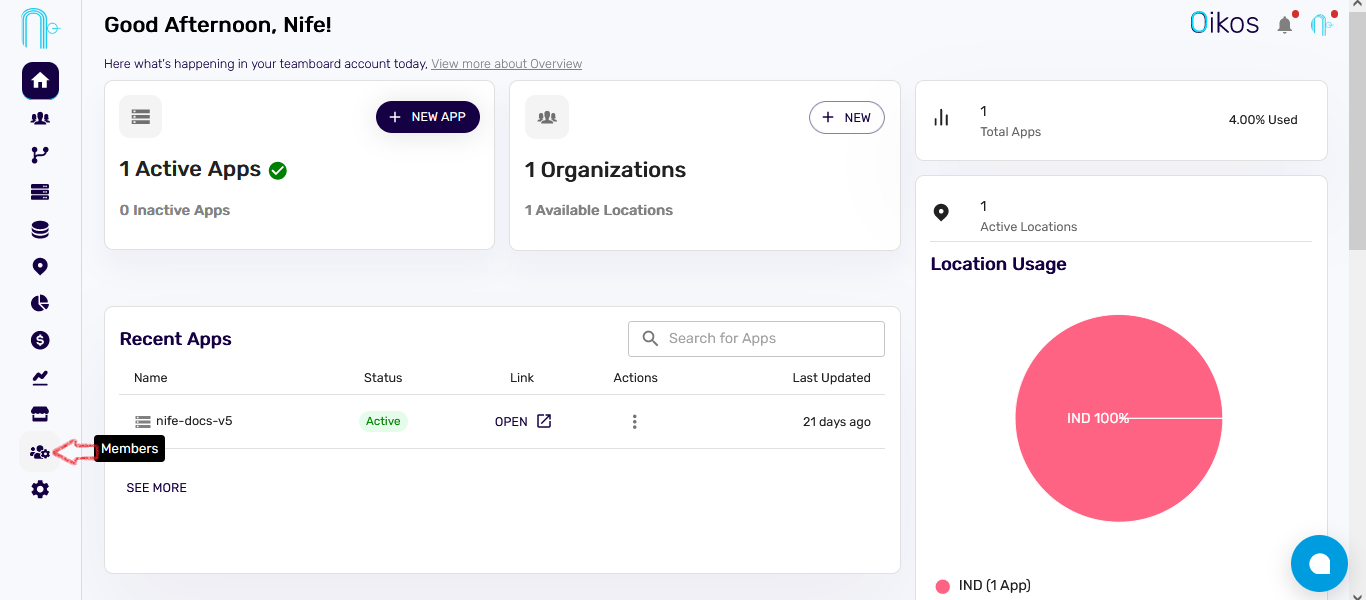Open the Deployments branching icon in sidebar
This screenshot has height=600, width=1366.
click(40, 154)
